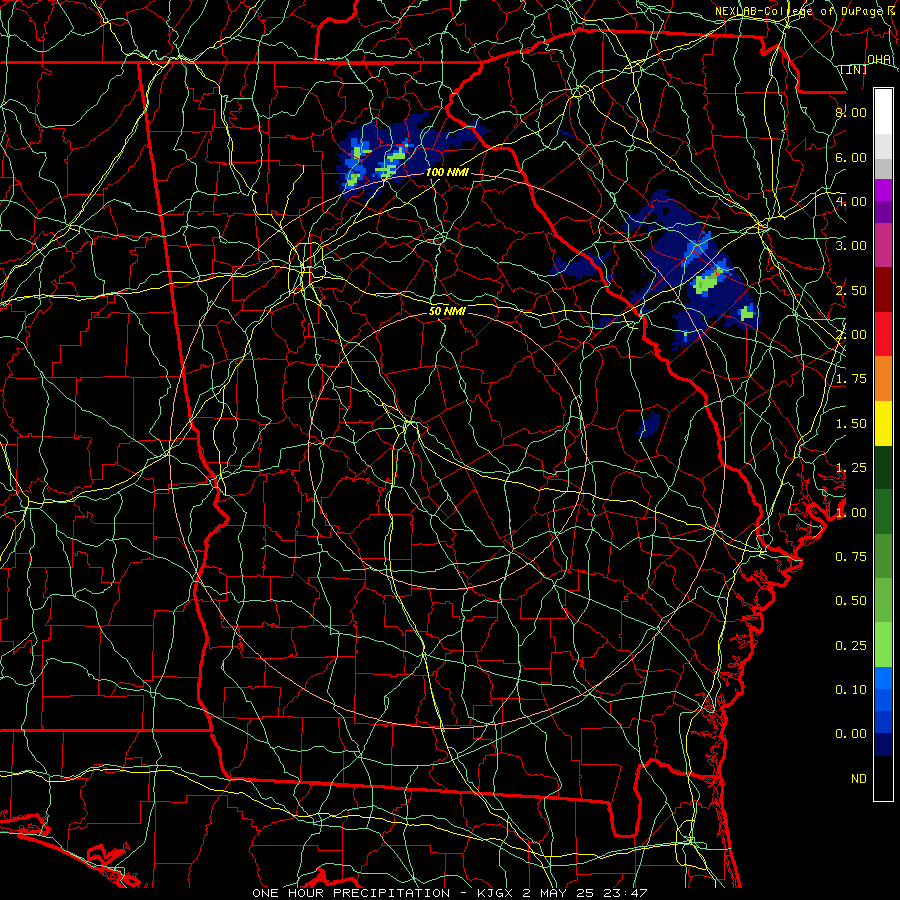Pick the black ND swatch at legend bottom
Image resolution: width=900 pixels, height=900 pixels.
(883, 778)
